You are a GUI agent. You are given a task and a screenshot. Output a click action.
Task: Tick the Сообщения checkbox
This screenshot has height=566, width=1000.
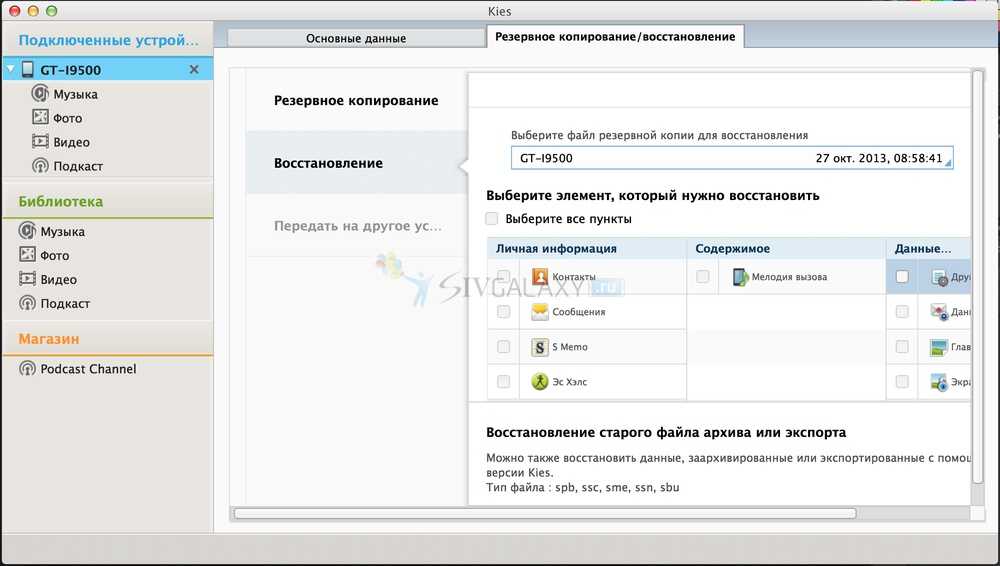pyautogui.click(x=503, y=312)
